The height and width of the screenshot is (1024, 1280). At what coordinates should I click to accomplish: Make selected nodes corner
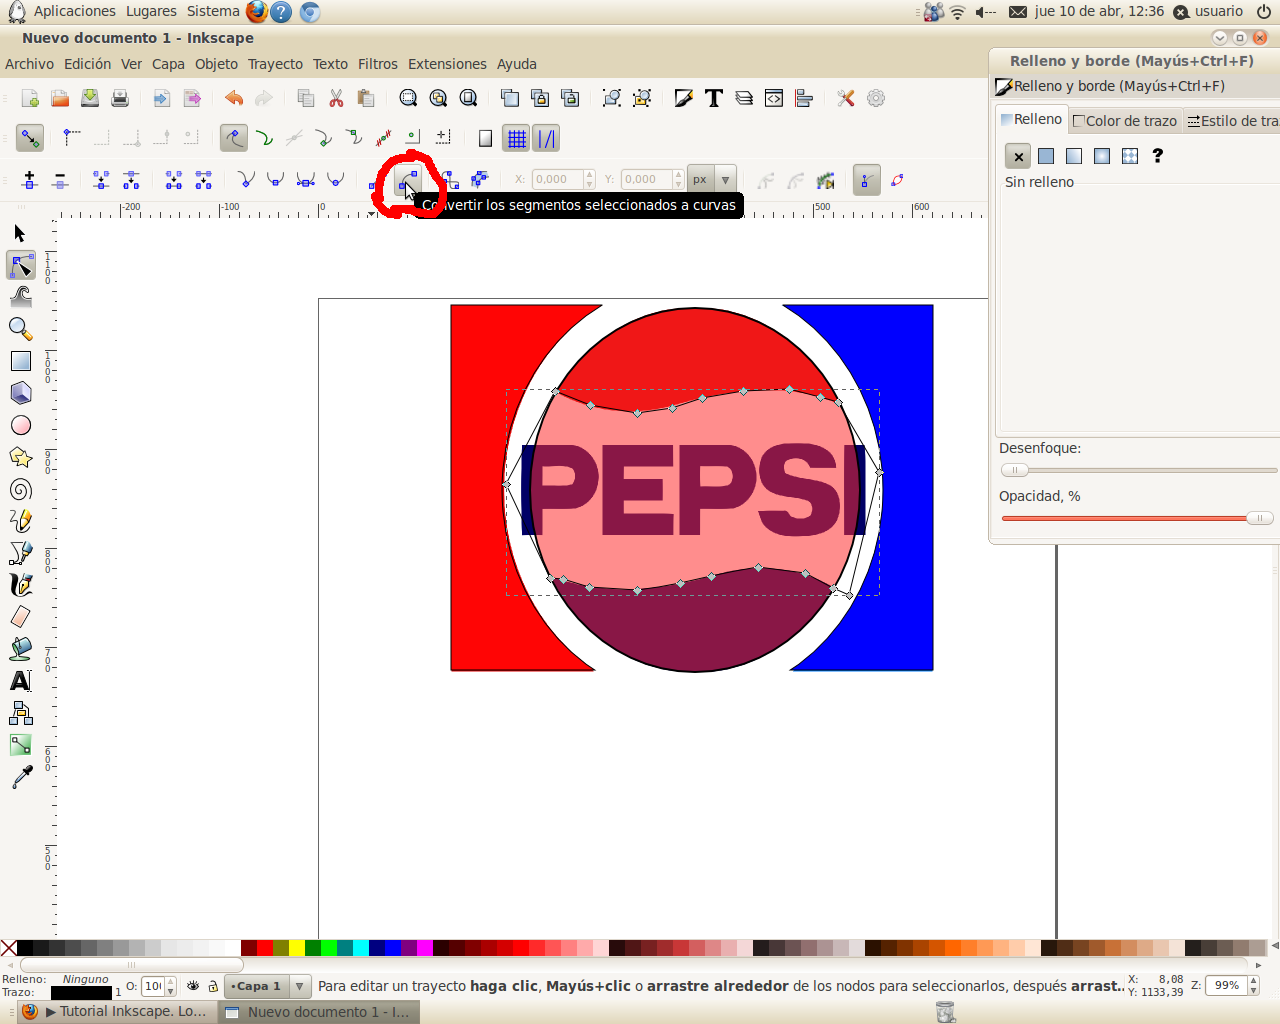click(x=246, y=180)
